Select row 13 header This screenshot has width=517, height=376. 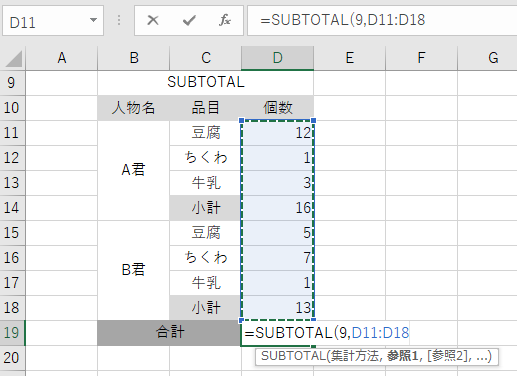pyautogui.click(x=12, y=183)
